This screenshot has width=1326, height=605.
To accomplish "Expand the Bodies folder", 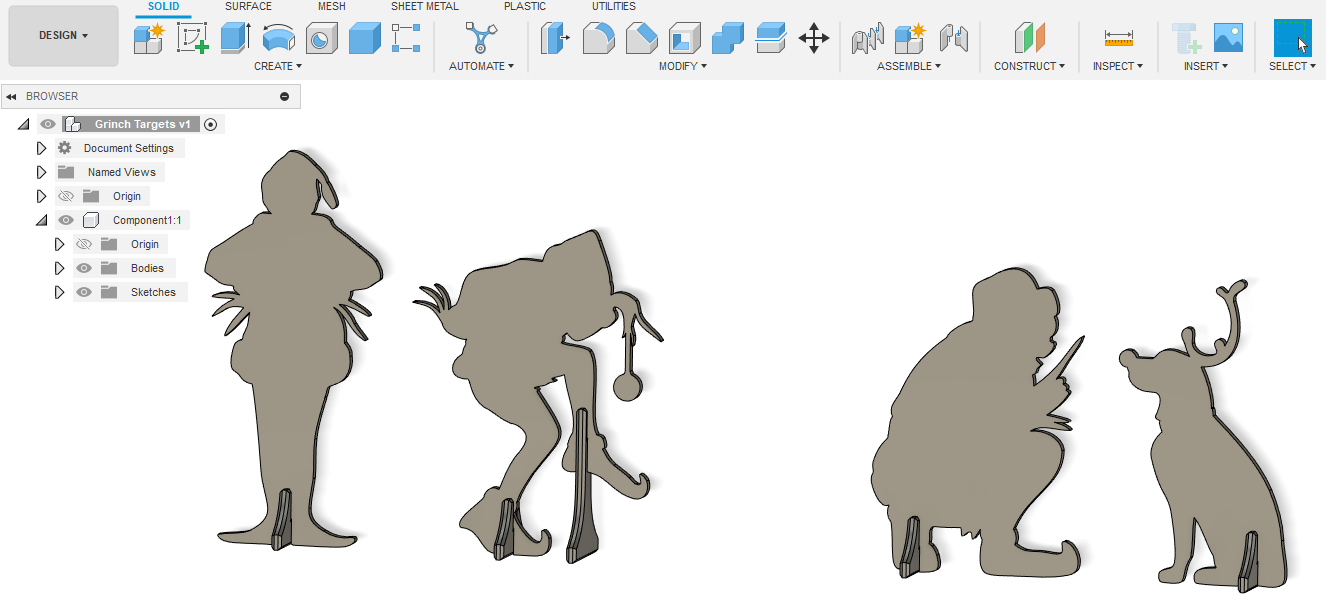I will pyautogui.click(x=59, y=268).
